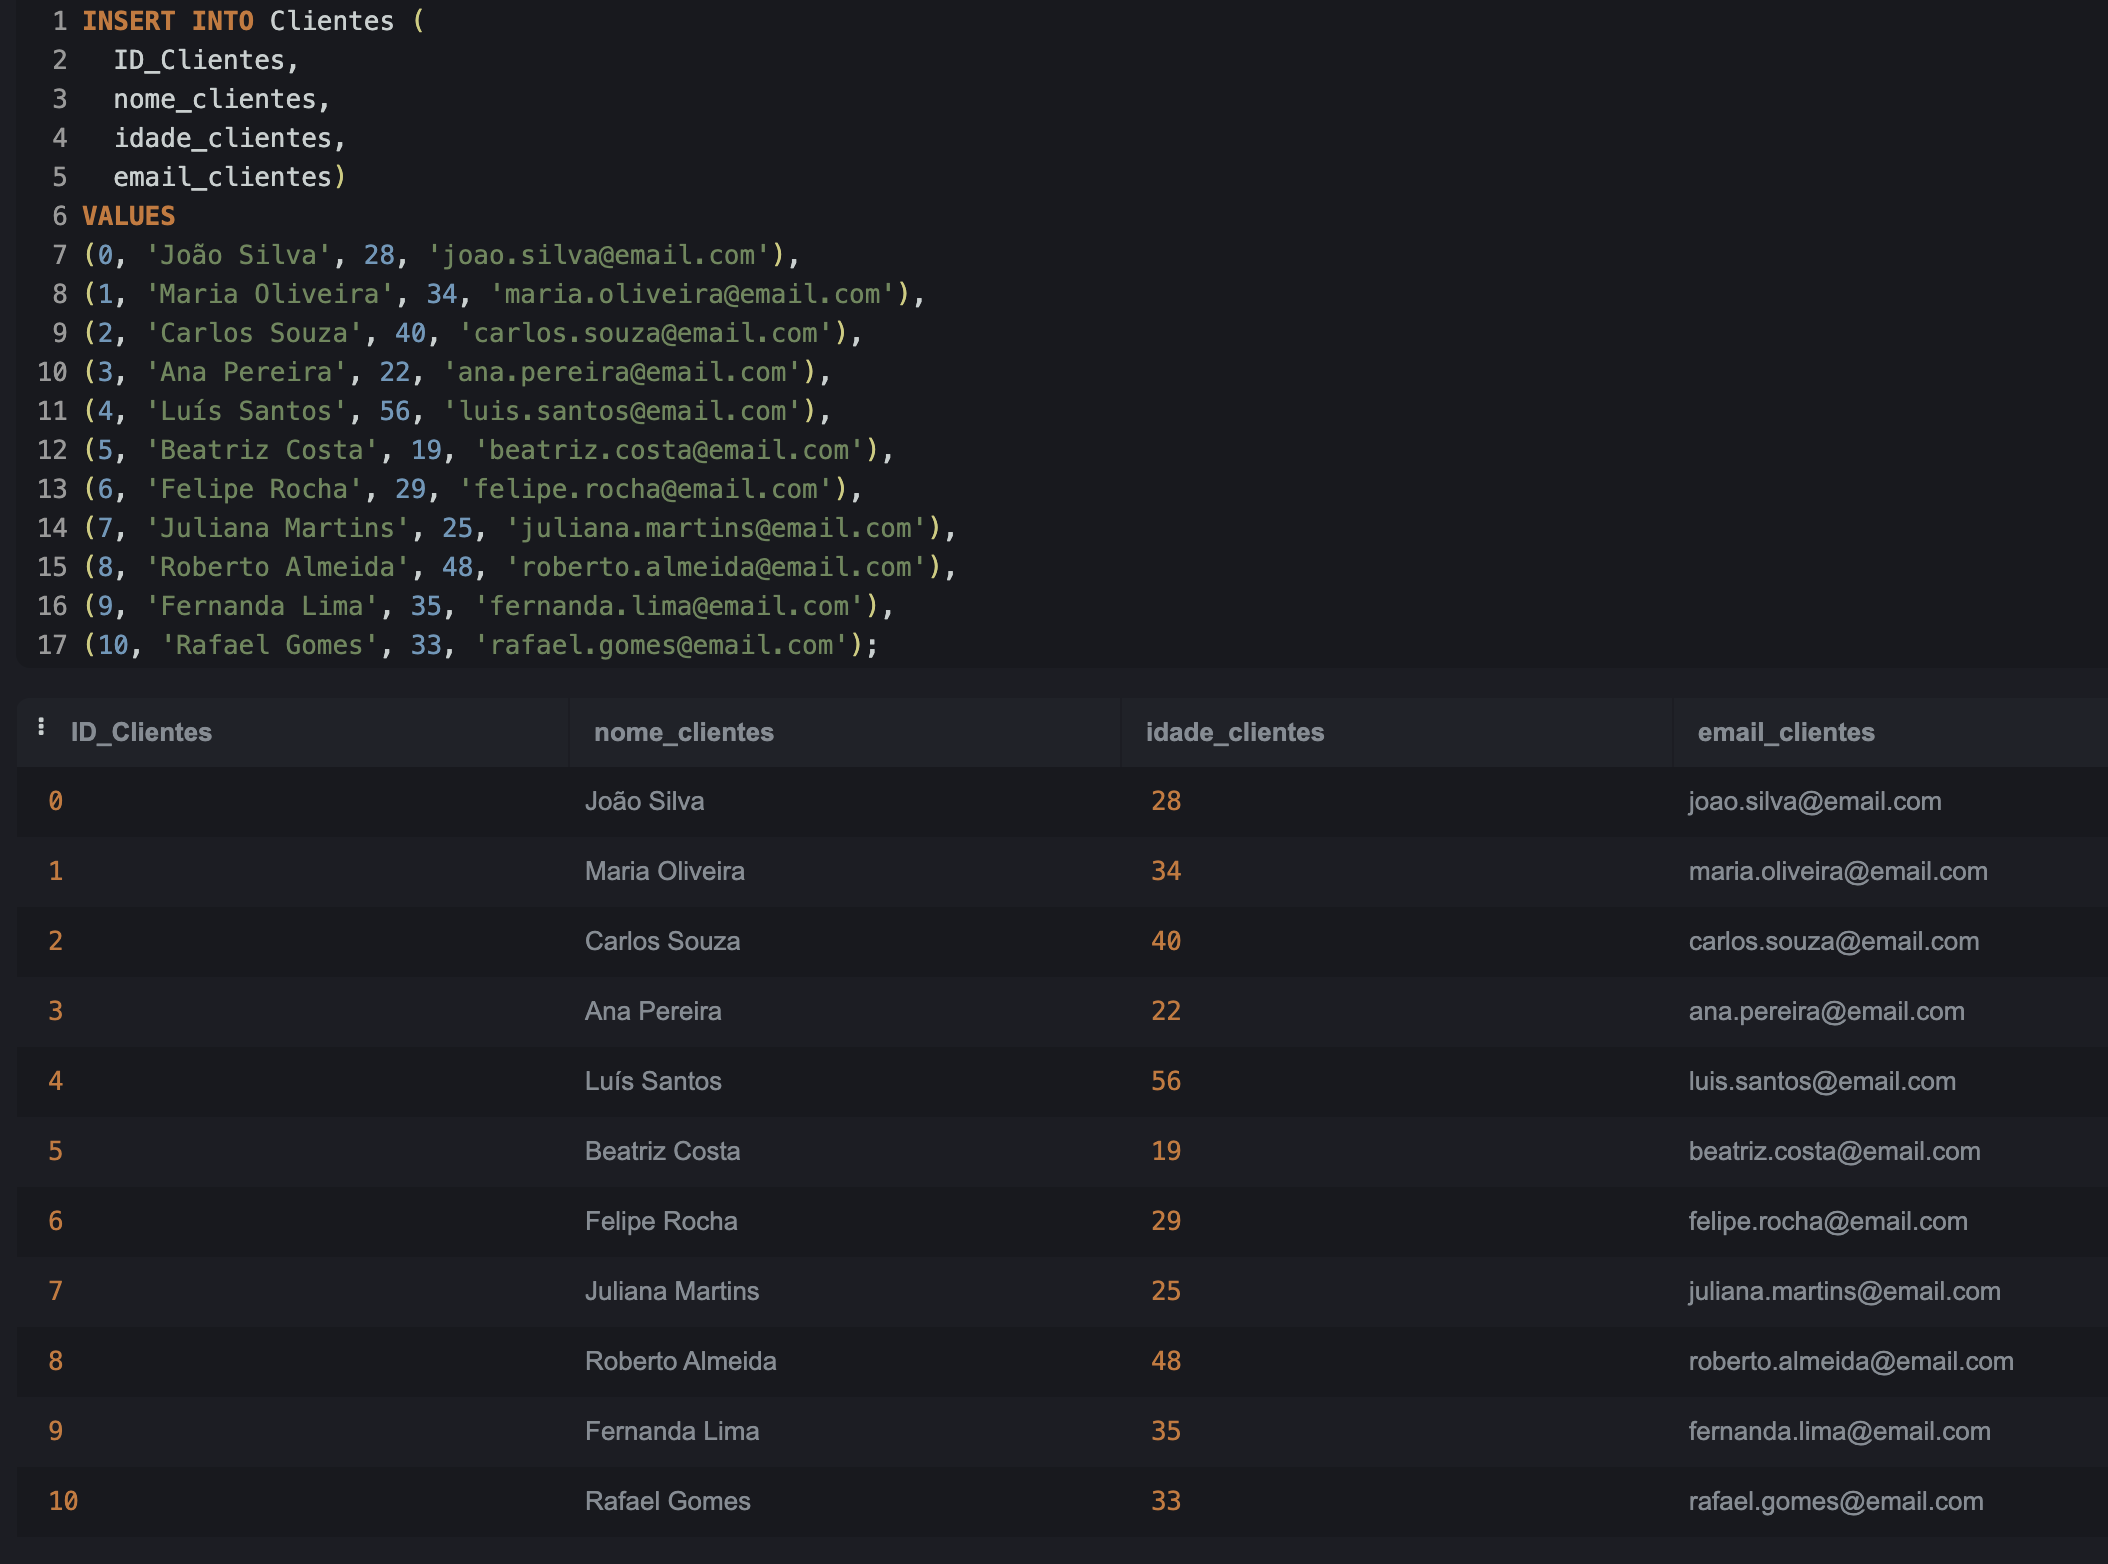Click the result cell ana.pereira@email.com
2108x1564 pixels.
pyautogui.click(x=1827, y=1011)
